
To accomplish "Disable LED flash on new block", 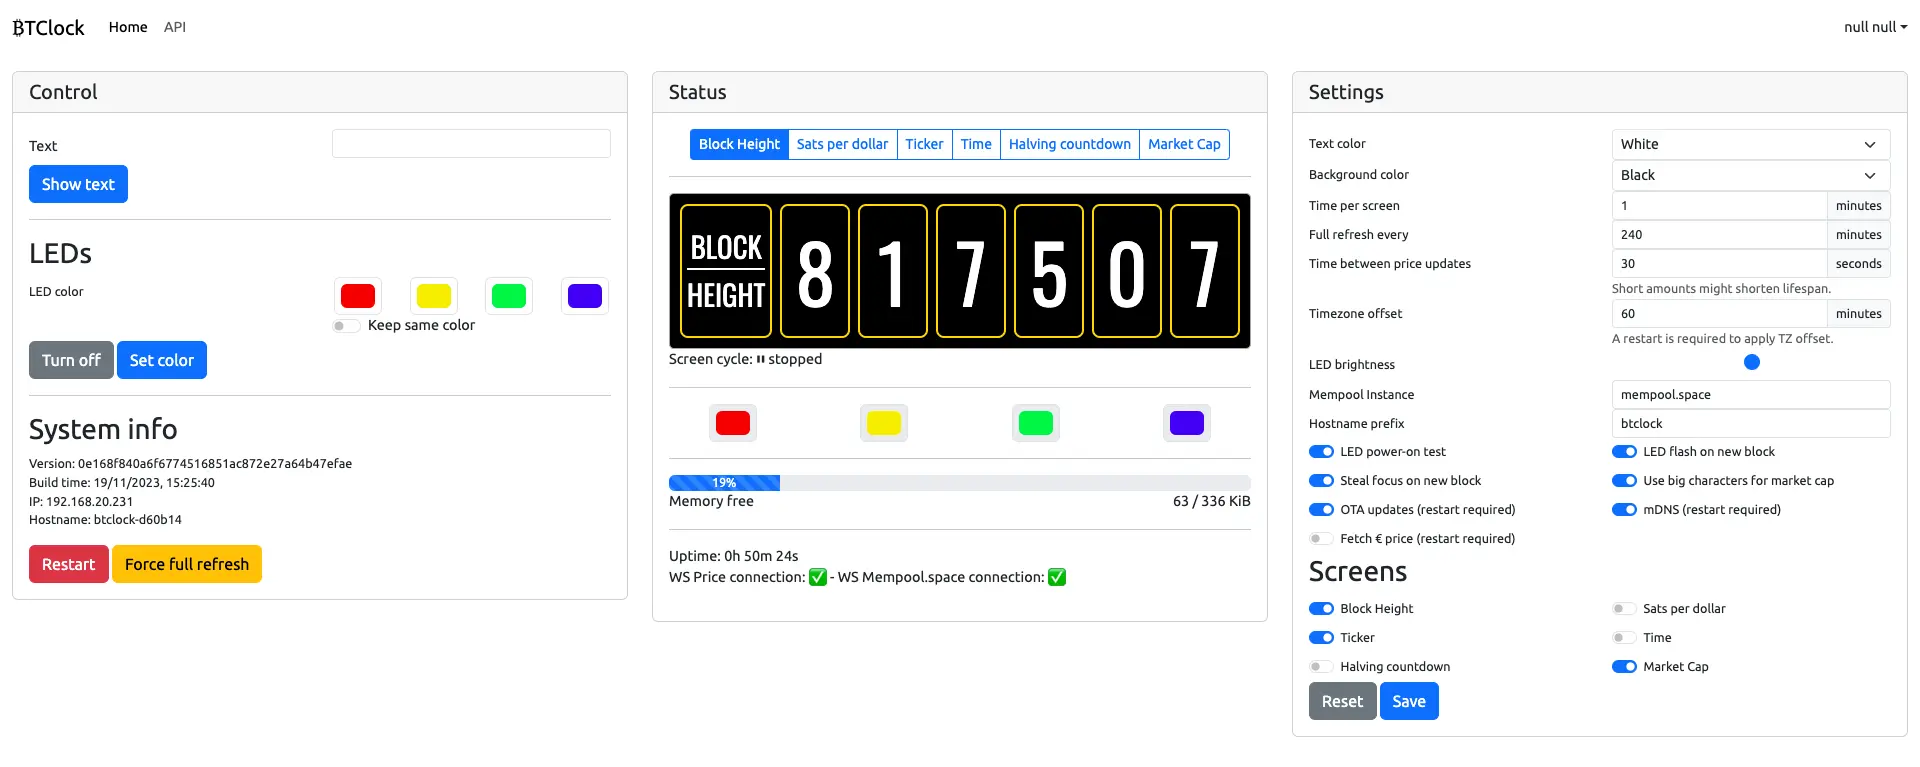I will [1624, 452].
